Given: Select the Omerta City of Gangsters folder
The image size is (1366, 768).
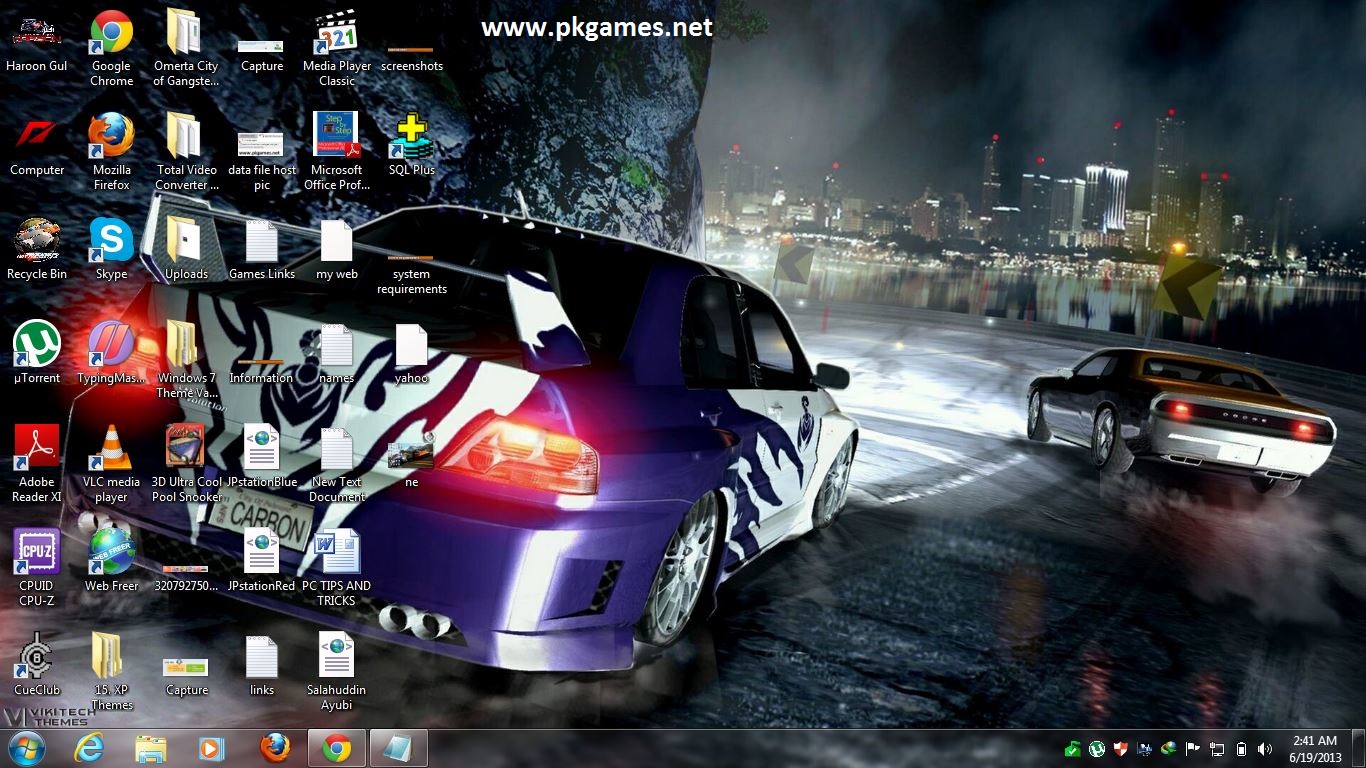Looking at the screenshot, I should 186,47.
